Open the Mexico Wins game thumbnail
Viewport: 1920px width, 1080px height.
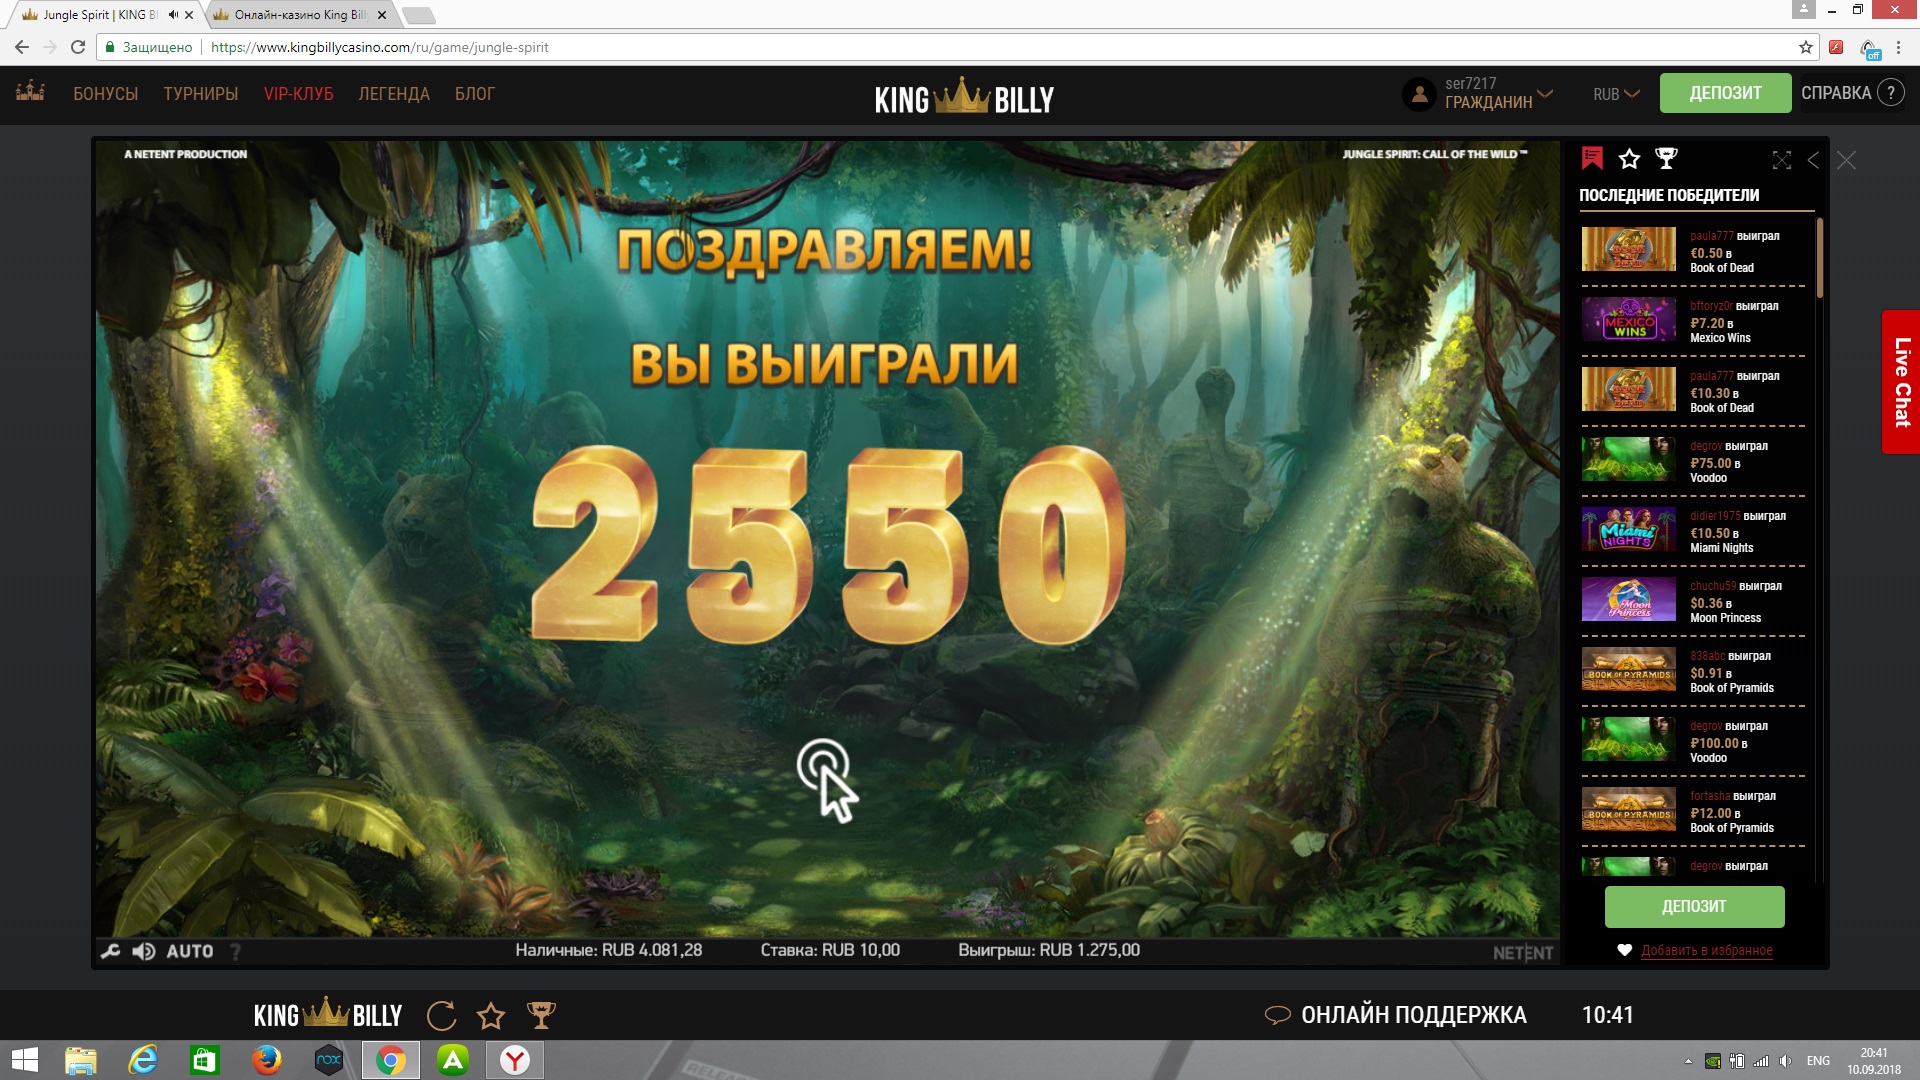(x=1628, y=319)
